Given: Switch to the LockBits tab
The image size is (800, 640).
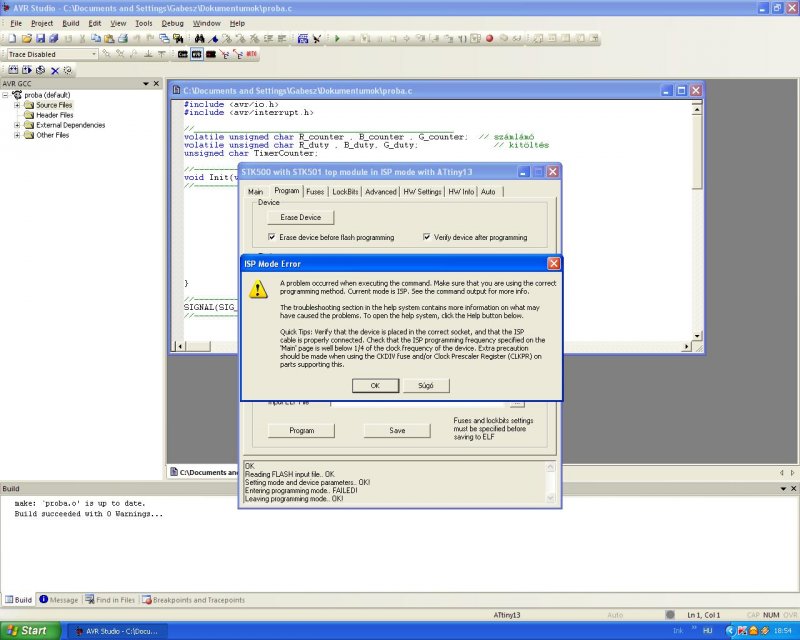Looking at the screenshot, I should 345,192.
